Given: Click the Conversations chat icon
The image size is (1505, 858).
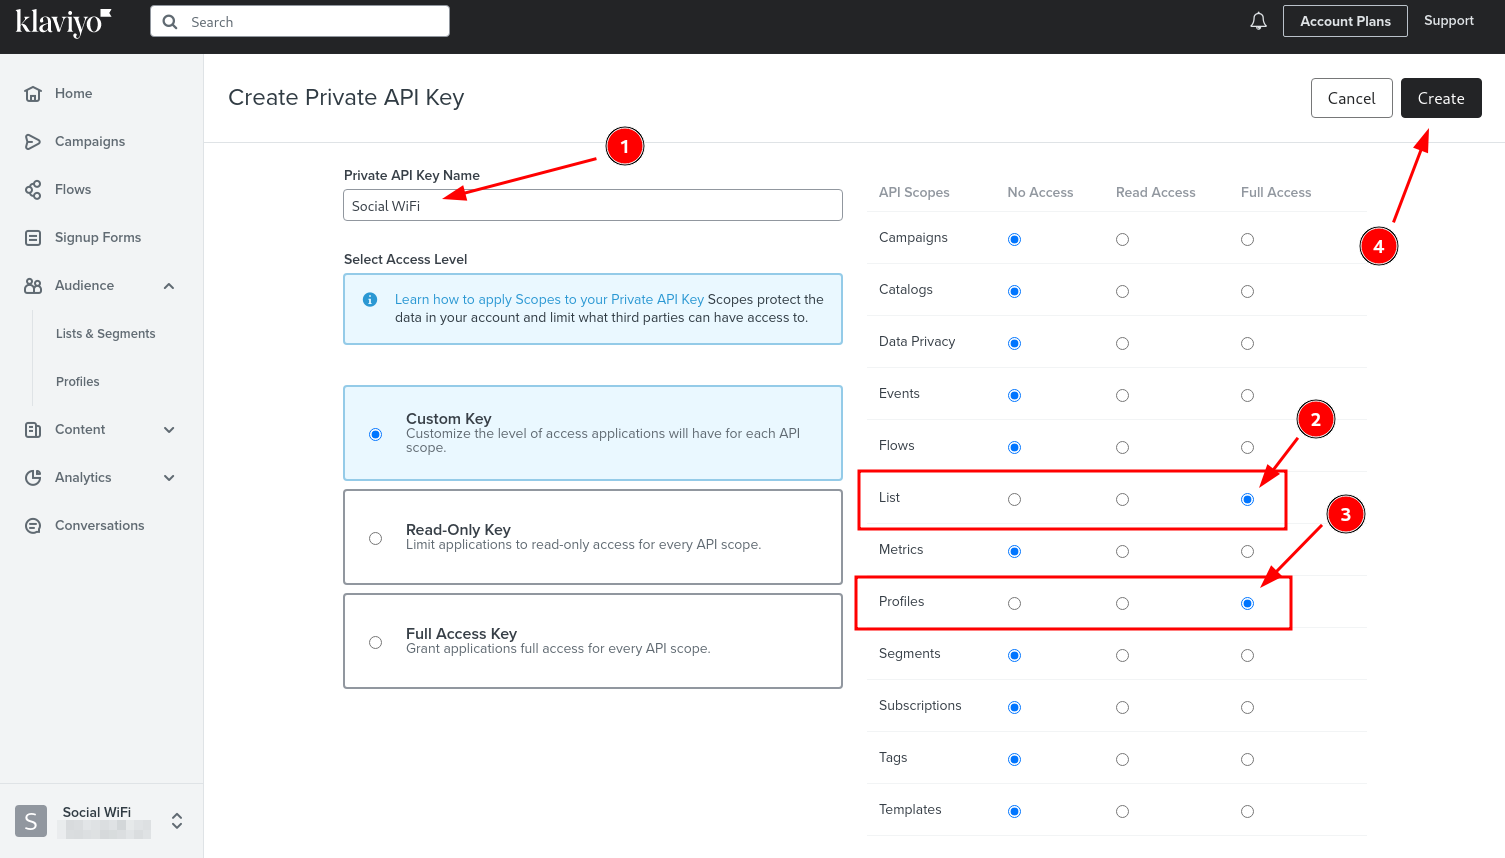Looking at the screenshot, I should pos(33,525).
